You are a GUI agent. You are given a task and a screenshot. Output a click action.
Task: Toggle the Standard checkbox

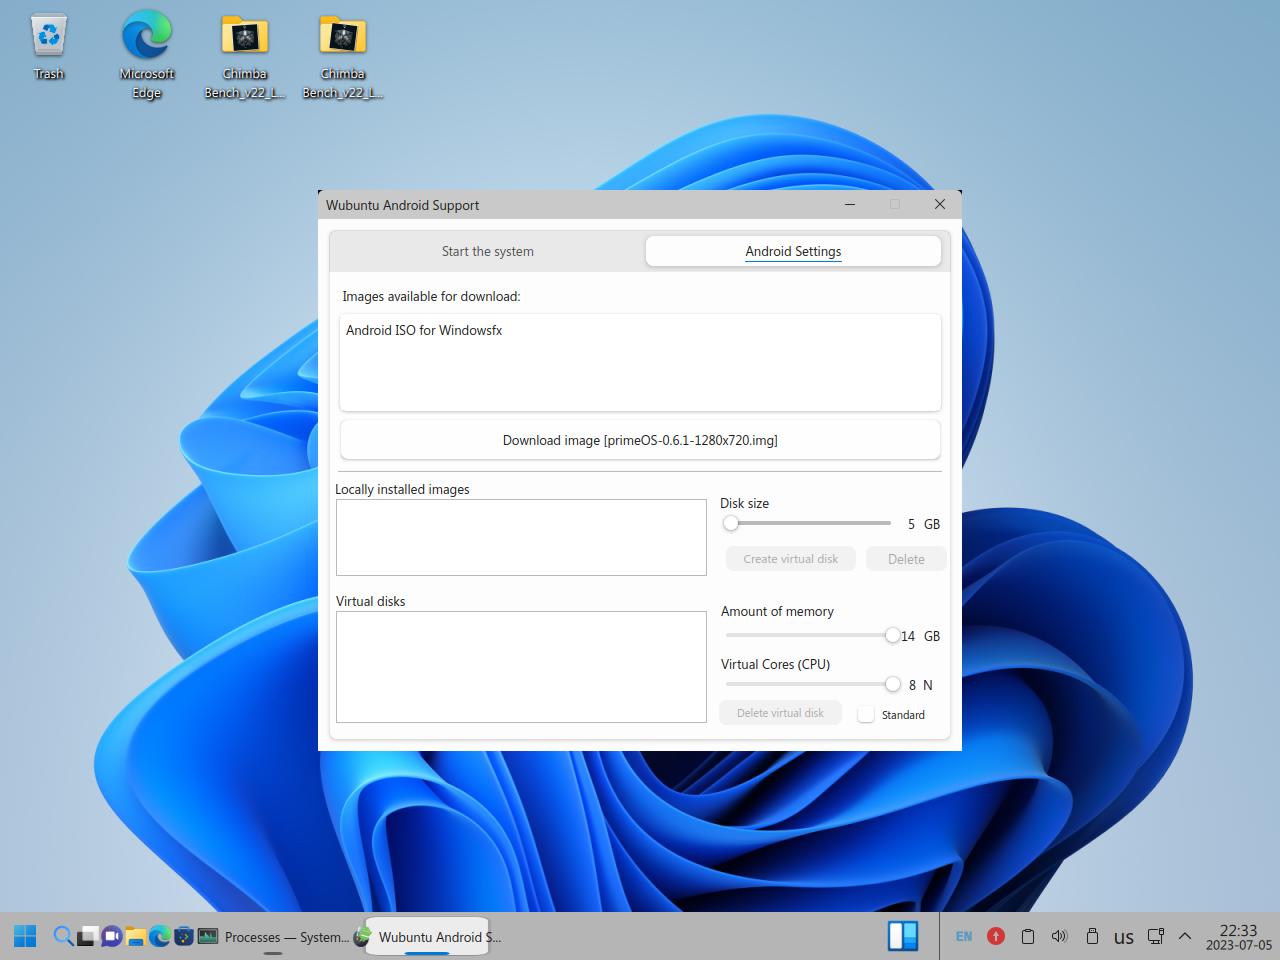(x=866, y=714)
